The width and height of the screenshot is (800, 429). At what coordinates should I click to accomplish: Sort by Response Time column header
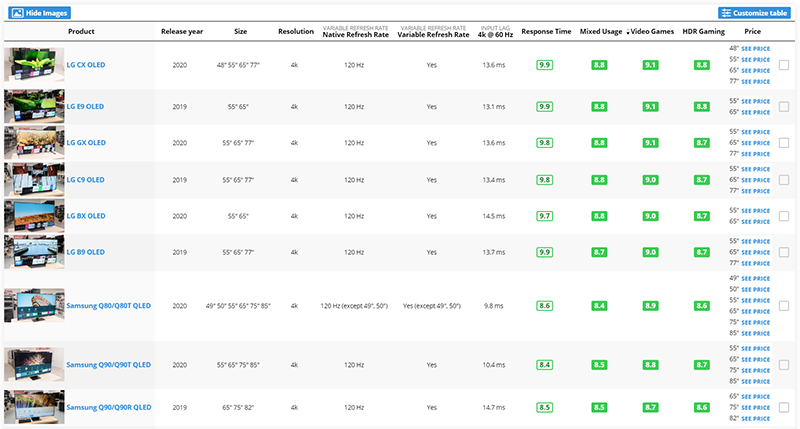(x=546, y=31)
